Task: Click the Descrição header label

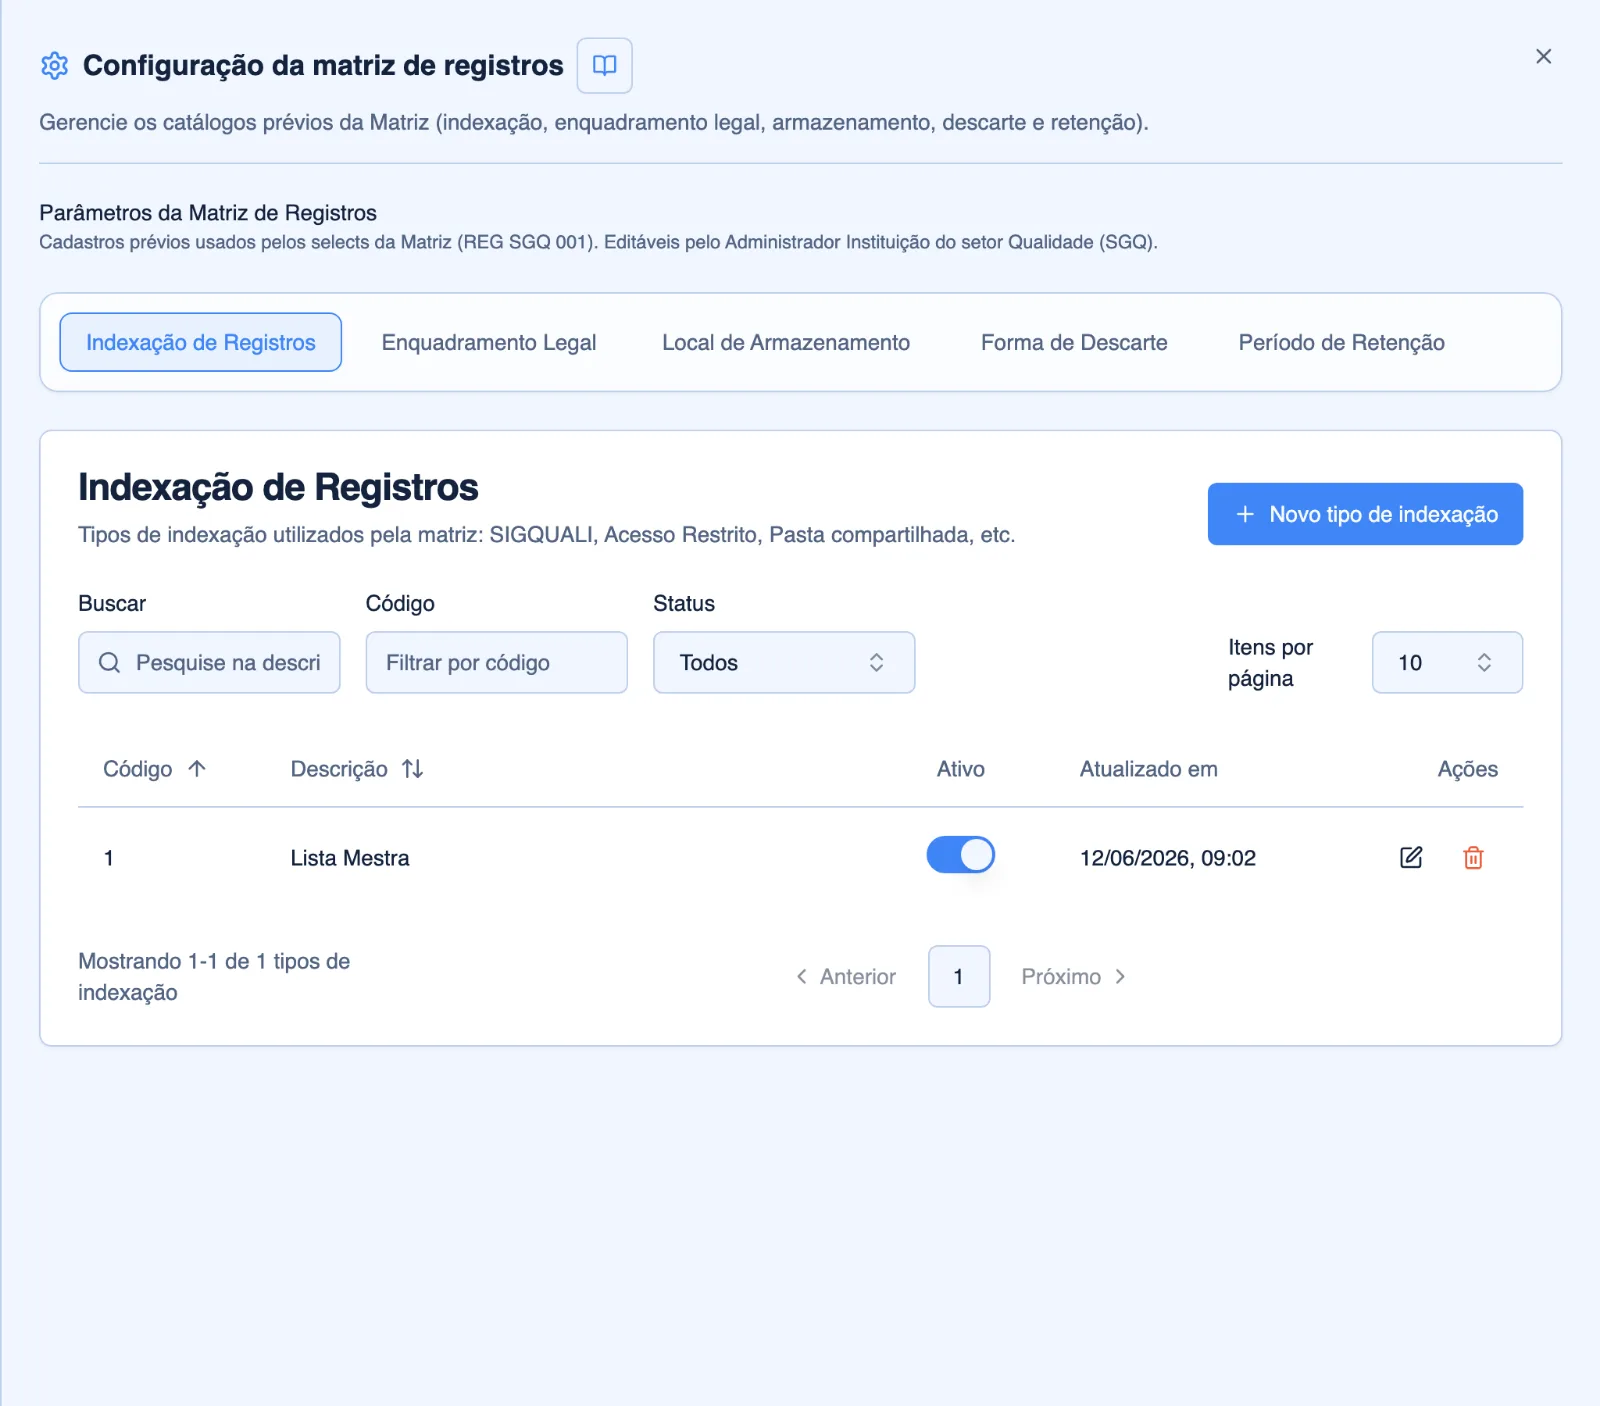Action: point(339,769)
